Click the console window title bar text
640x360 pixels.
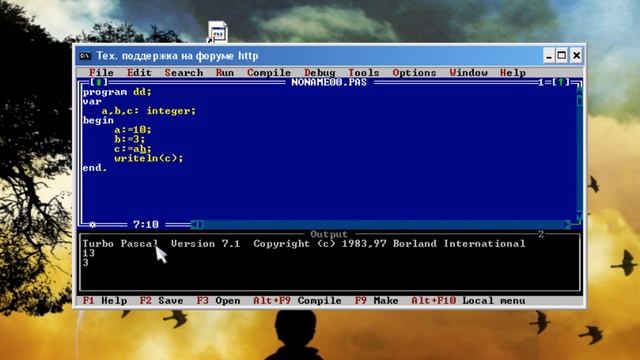pos(177,56)
